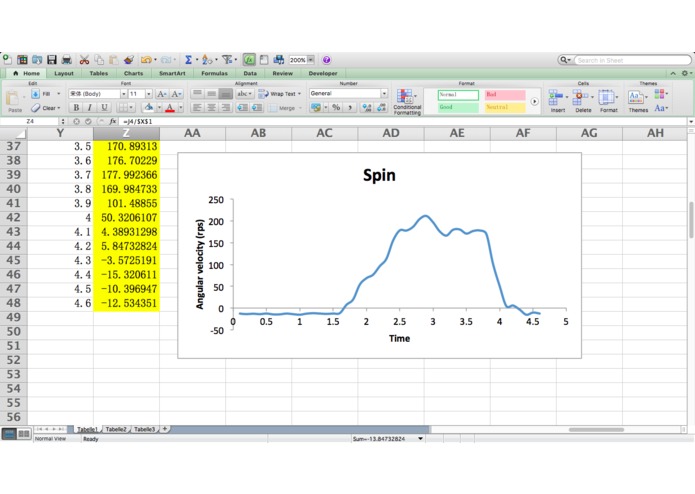
Task: Click the sort A-Z icon
Action: pyautogui.click(x=206, y=59)
